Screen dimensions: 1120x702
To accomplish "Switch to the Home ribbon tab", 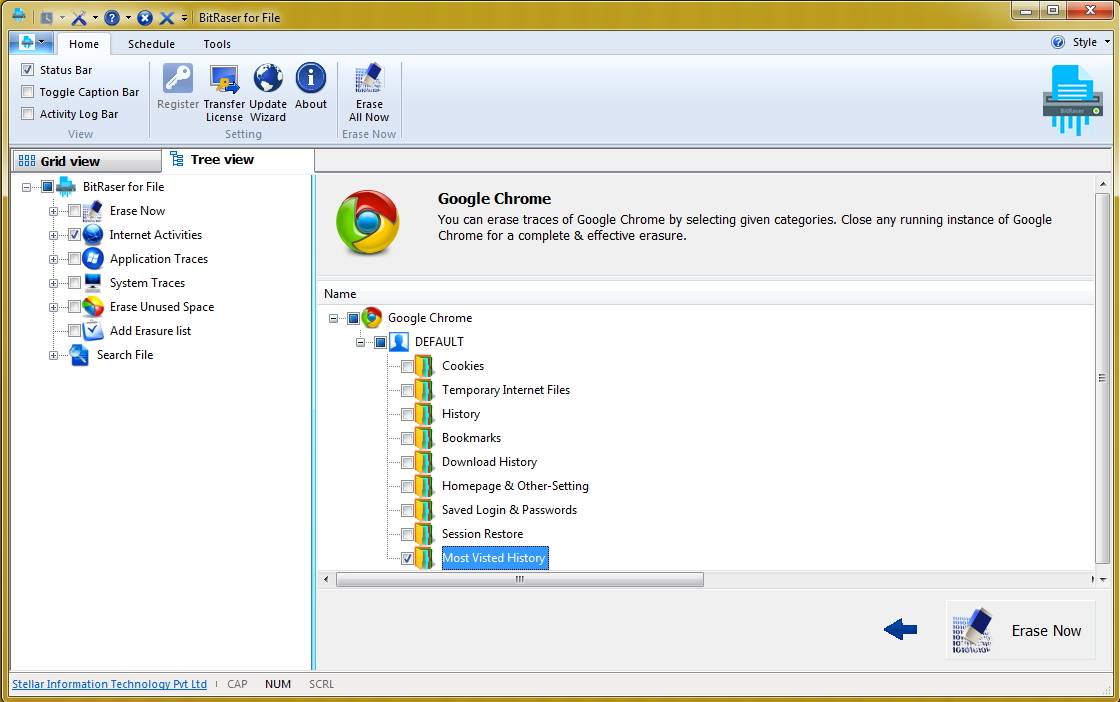I will point(84,44).
